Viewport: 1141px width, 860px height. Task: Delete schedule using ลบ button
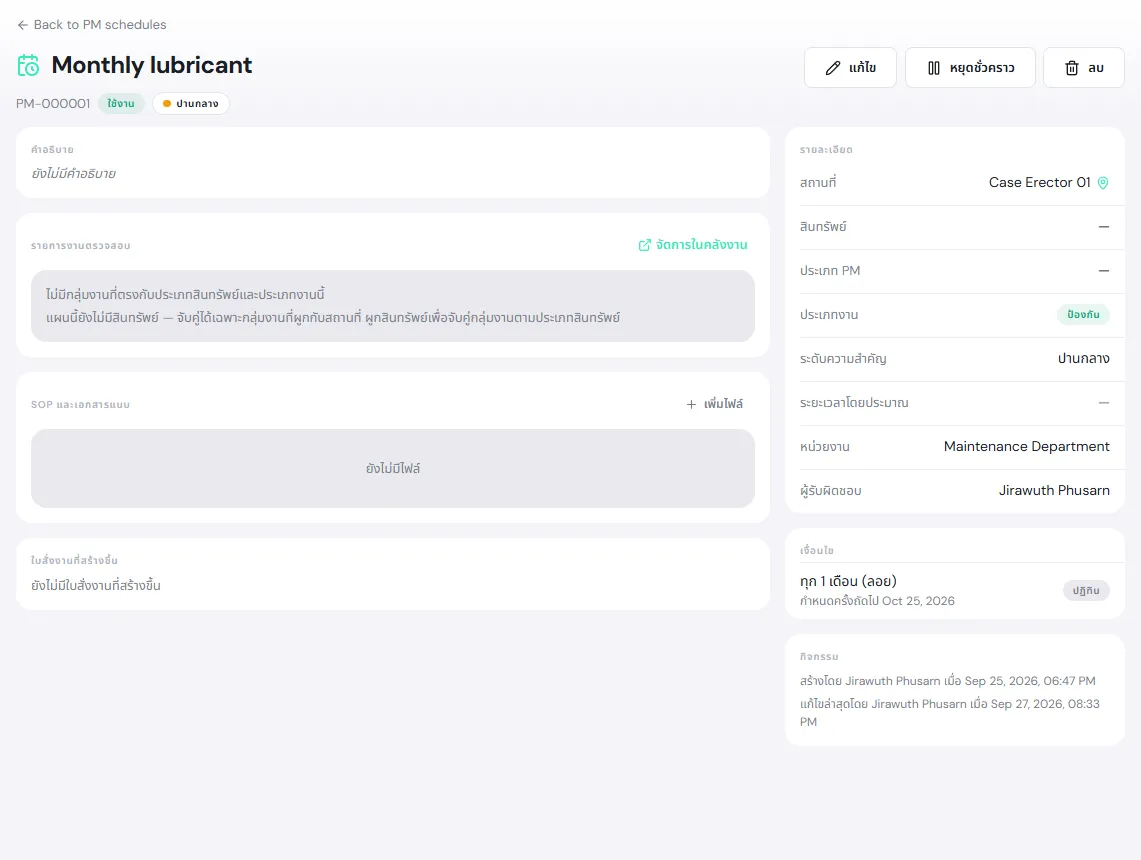[x=1084, y=68]
